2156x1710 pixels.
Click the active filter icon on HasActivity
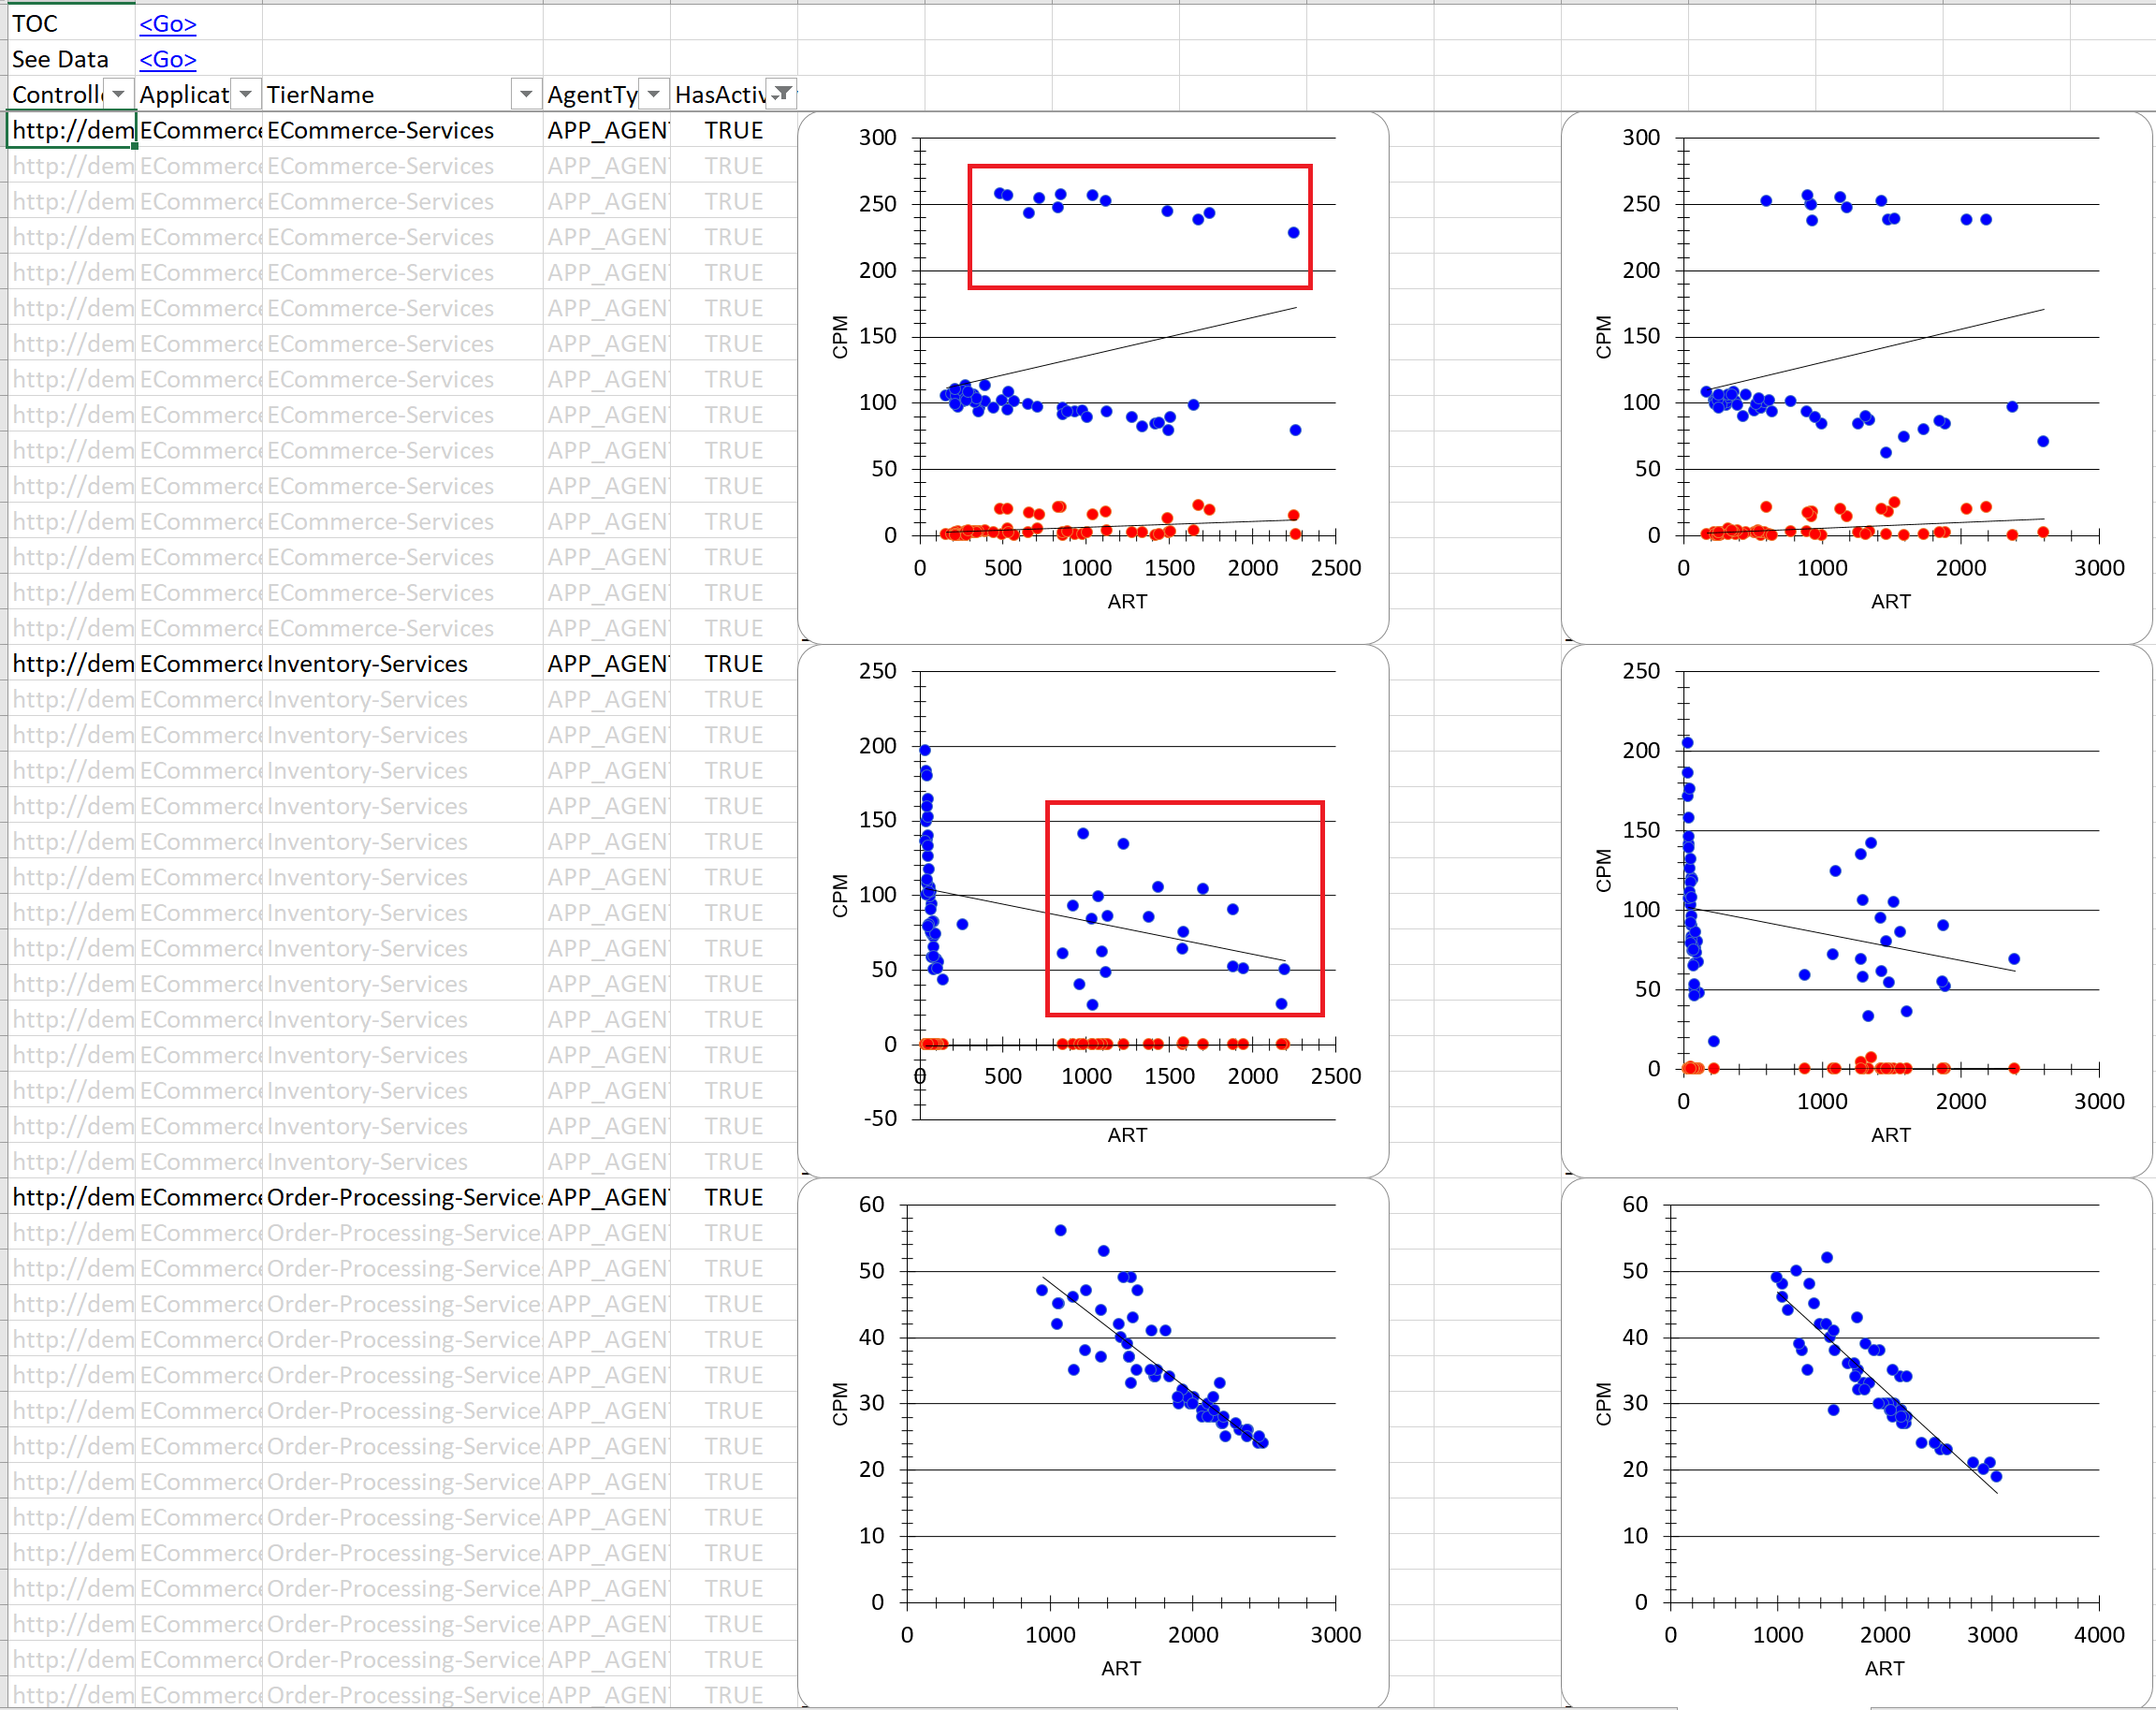click(x=782, y=95)
